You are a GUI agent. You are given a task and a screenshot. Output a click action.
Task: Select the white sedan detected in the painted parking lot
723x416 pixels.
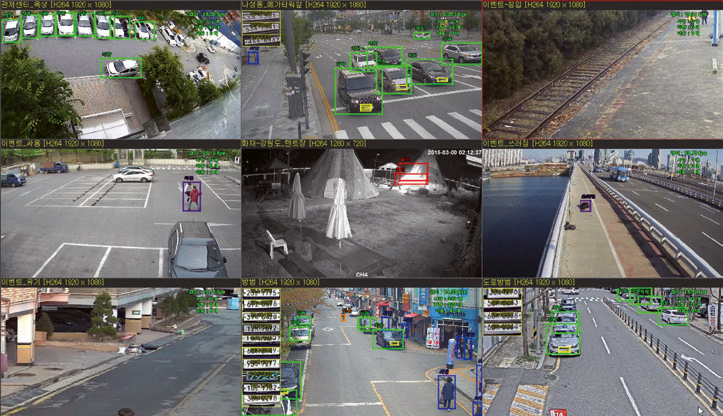133,175
